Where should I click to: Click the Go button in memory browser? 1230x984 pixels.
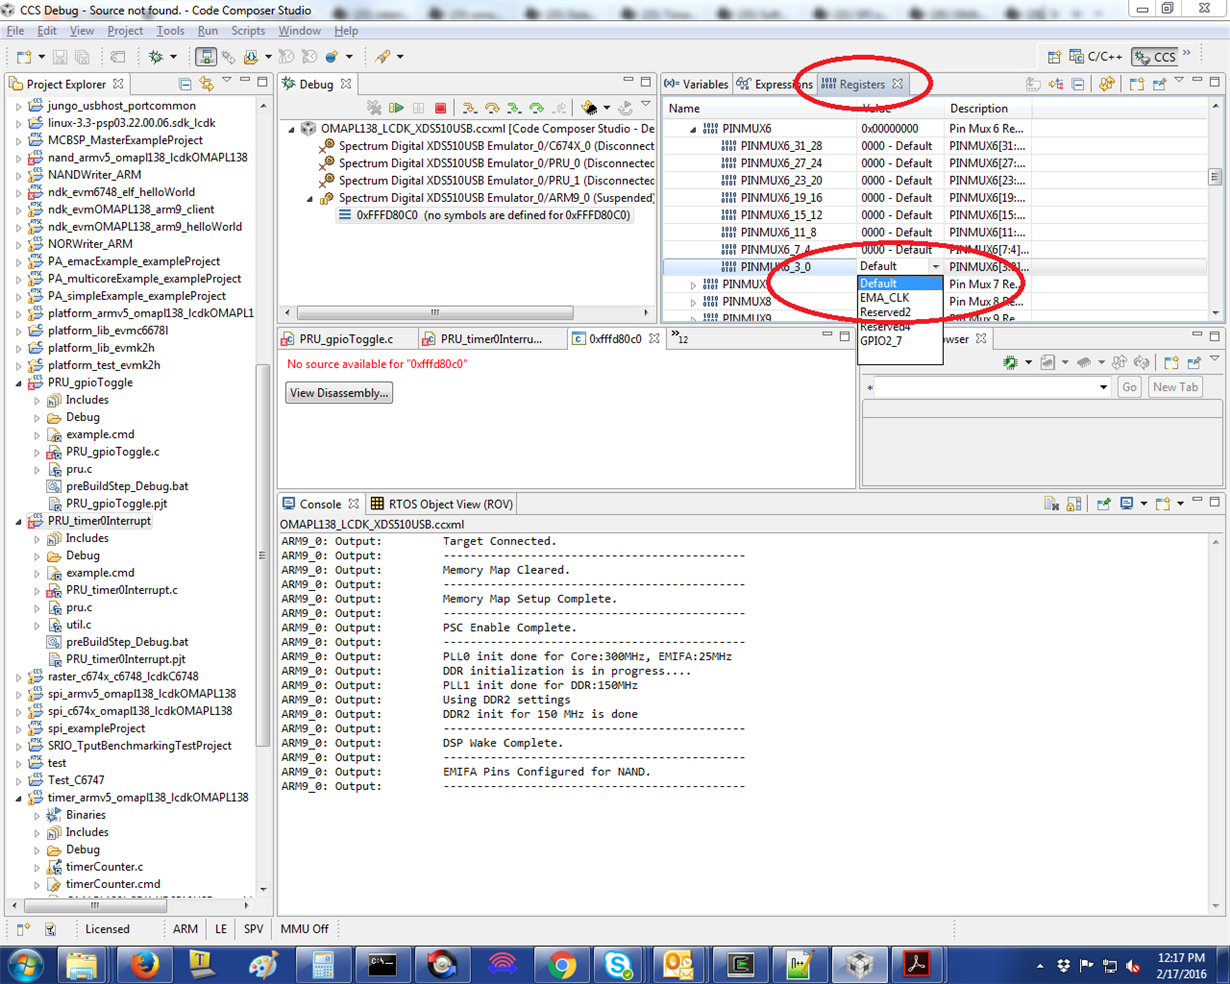(x=1129, y=387)
